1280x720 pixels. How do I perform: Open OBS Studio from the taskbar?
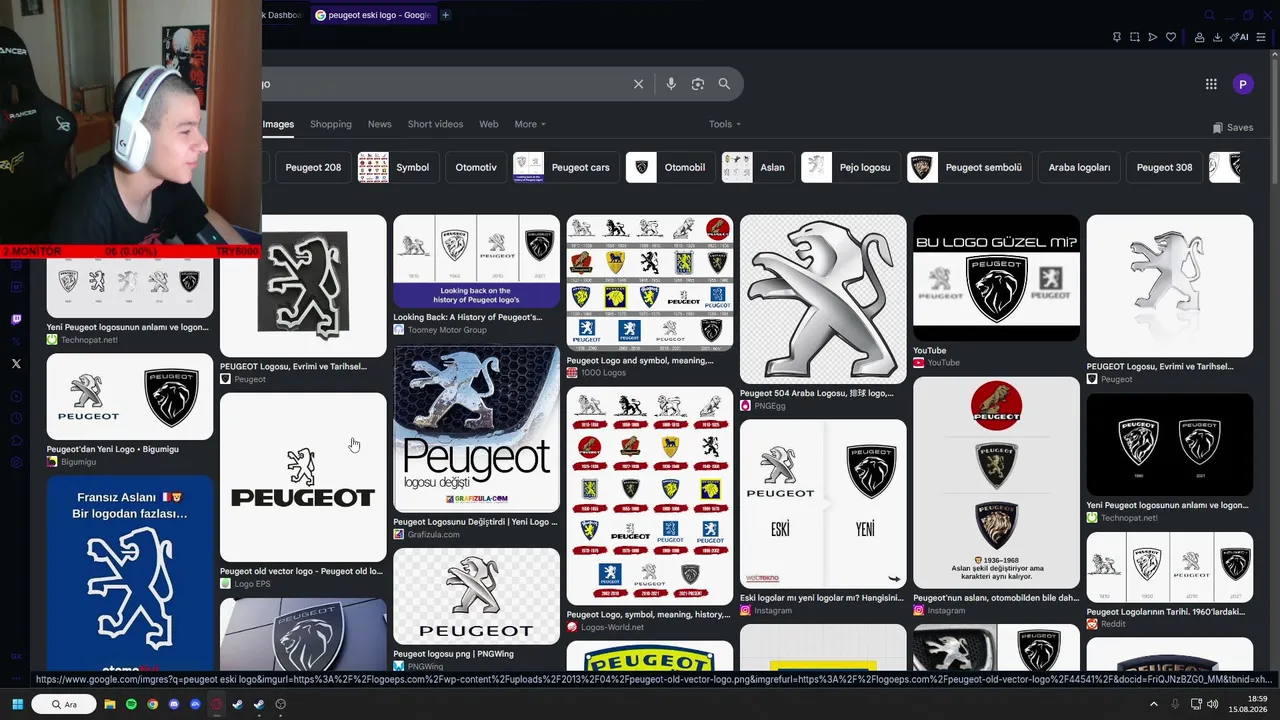[280, 704]
